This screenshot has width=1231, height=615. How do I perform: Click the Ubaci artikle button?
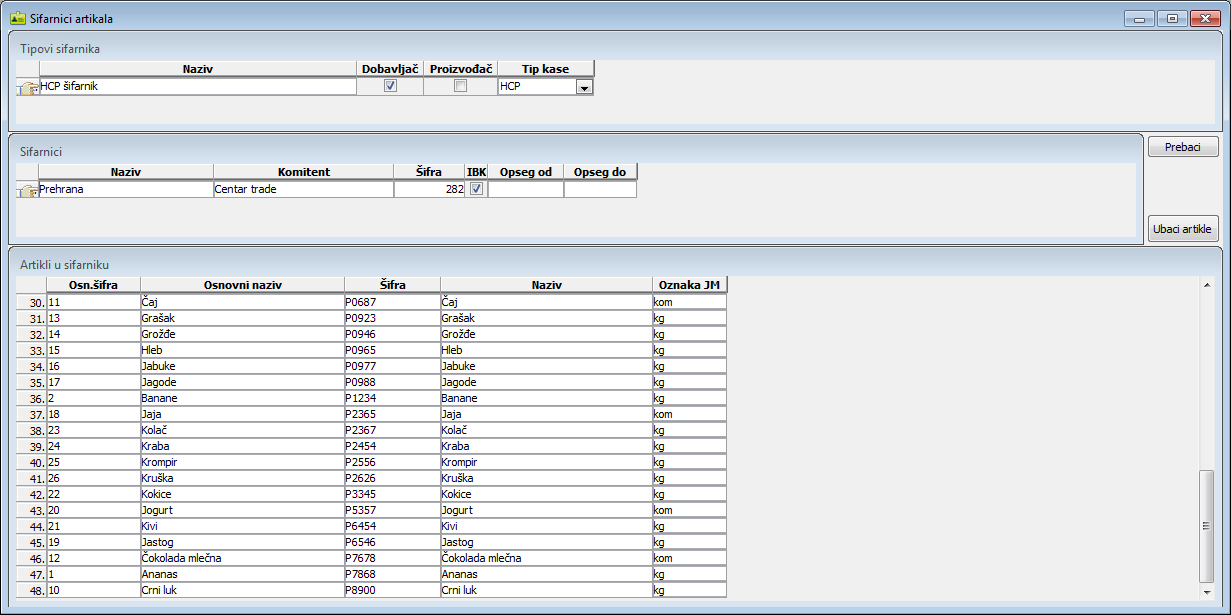click(1183, 229)
